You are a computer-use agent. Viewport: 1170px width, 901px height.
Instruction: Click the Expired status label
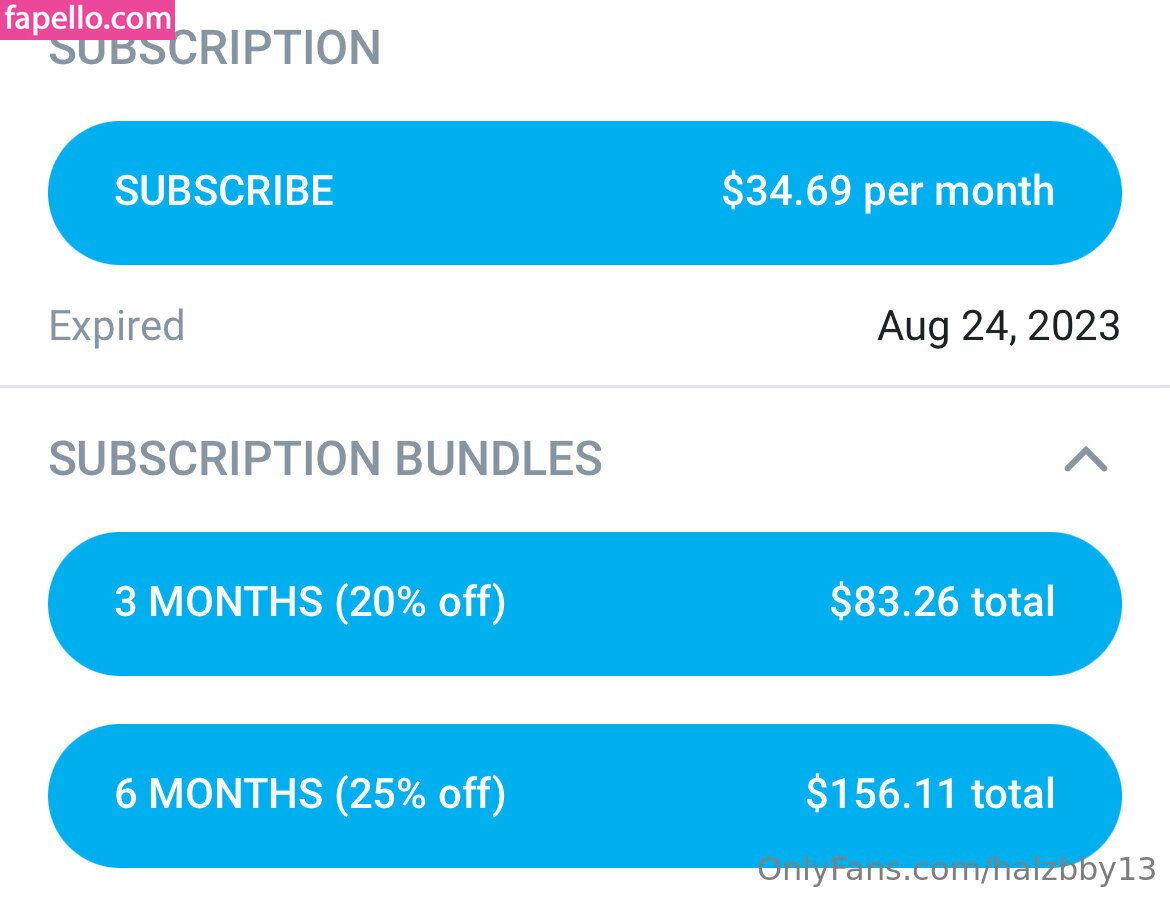coord(117,326)
